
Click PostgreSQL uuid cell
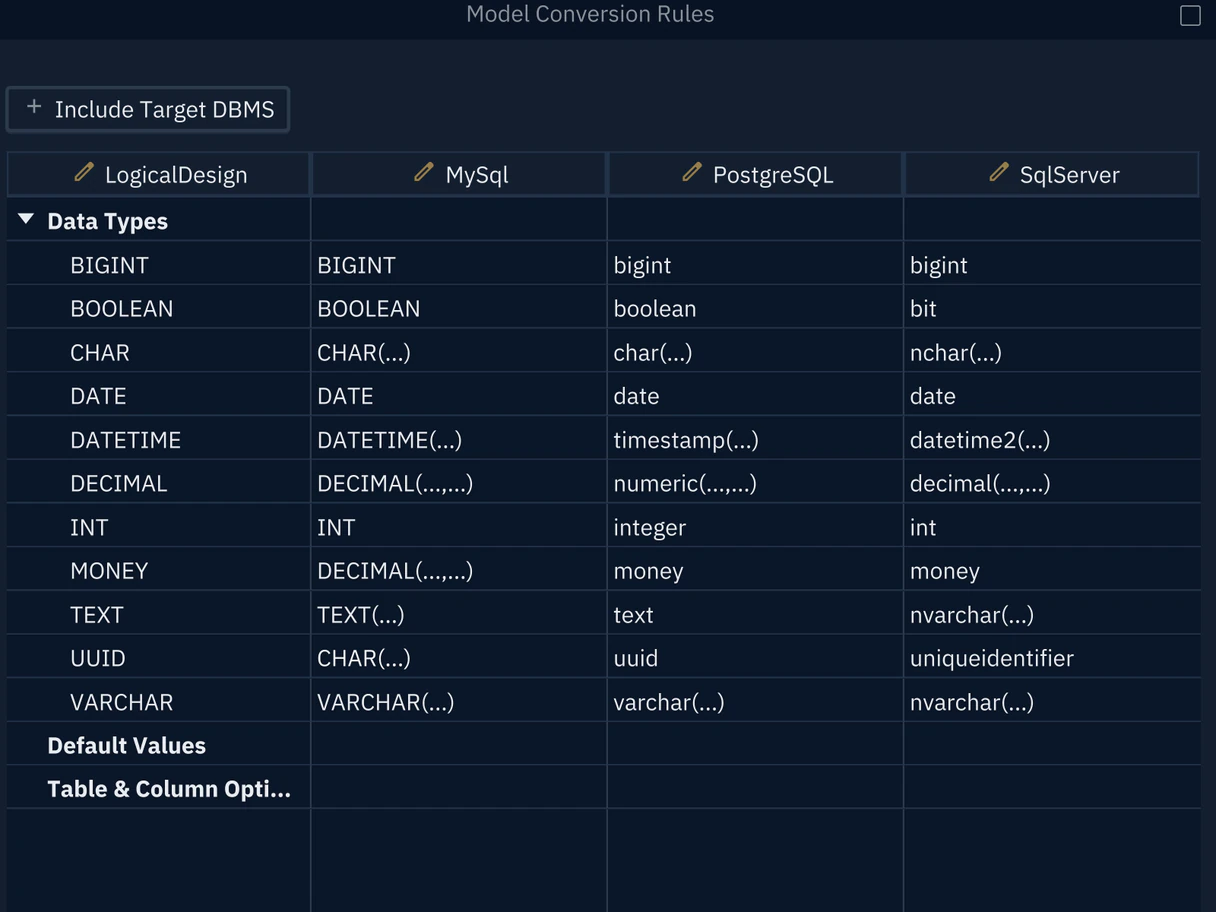755,658
